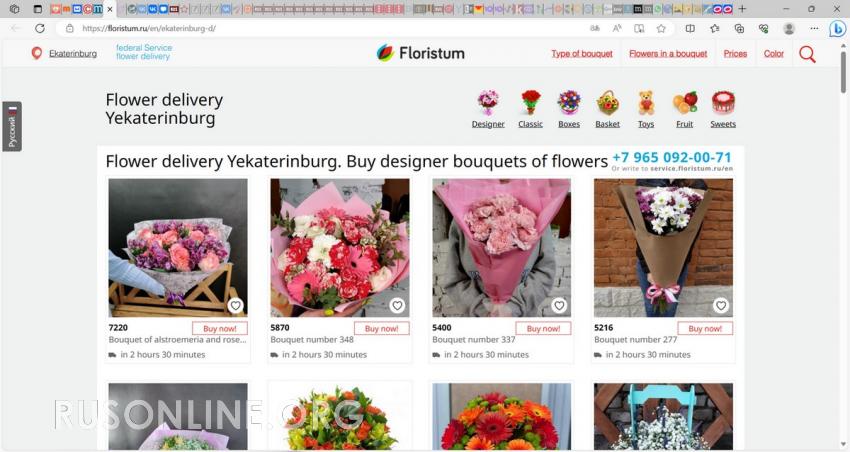Open the federal Service flower delivery link
The image size is (850, 452).
(144, 52)
